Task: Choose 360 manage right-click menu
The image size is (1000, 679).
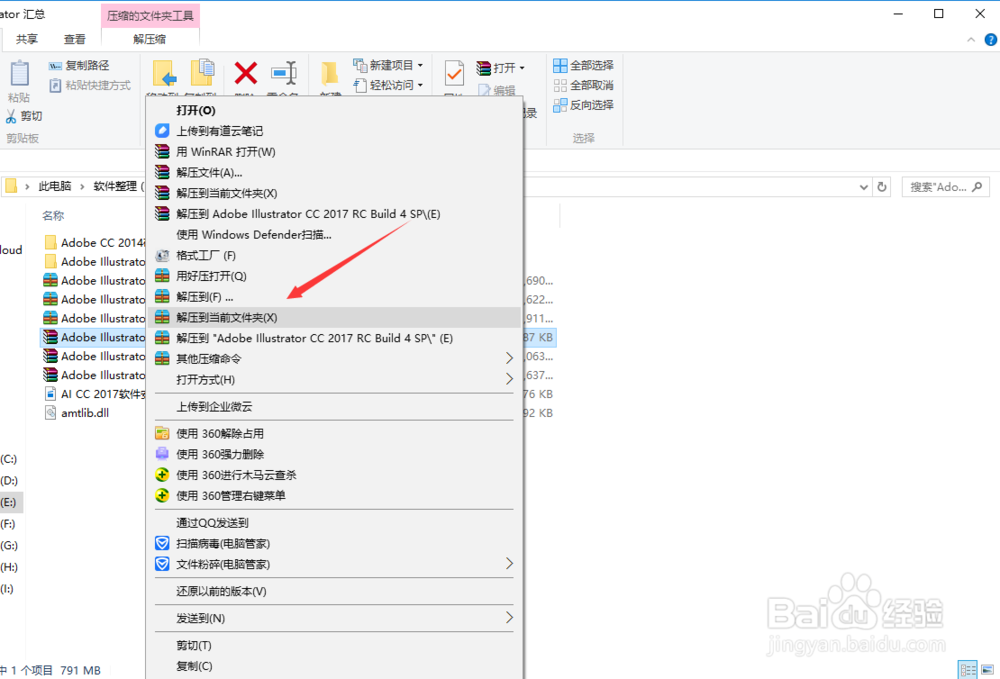Action: point(334,495)
